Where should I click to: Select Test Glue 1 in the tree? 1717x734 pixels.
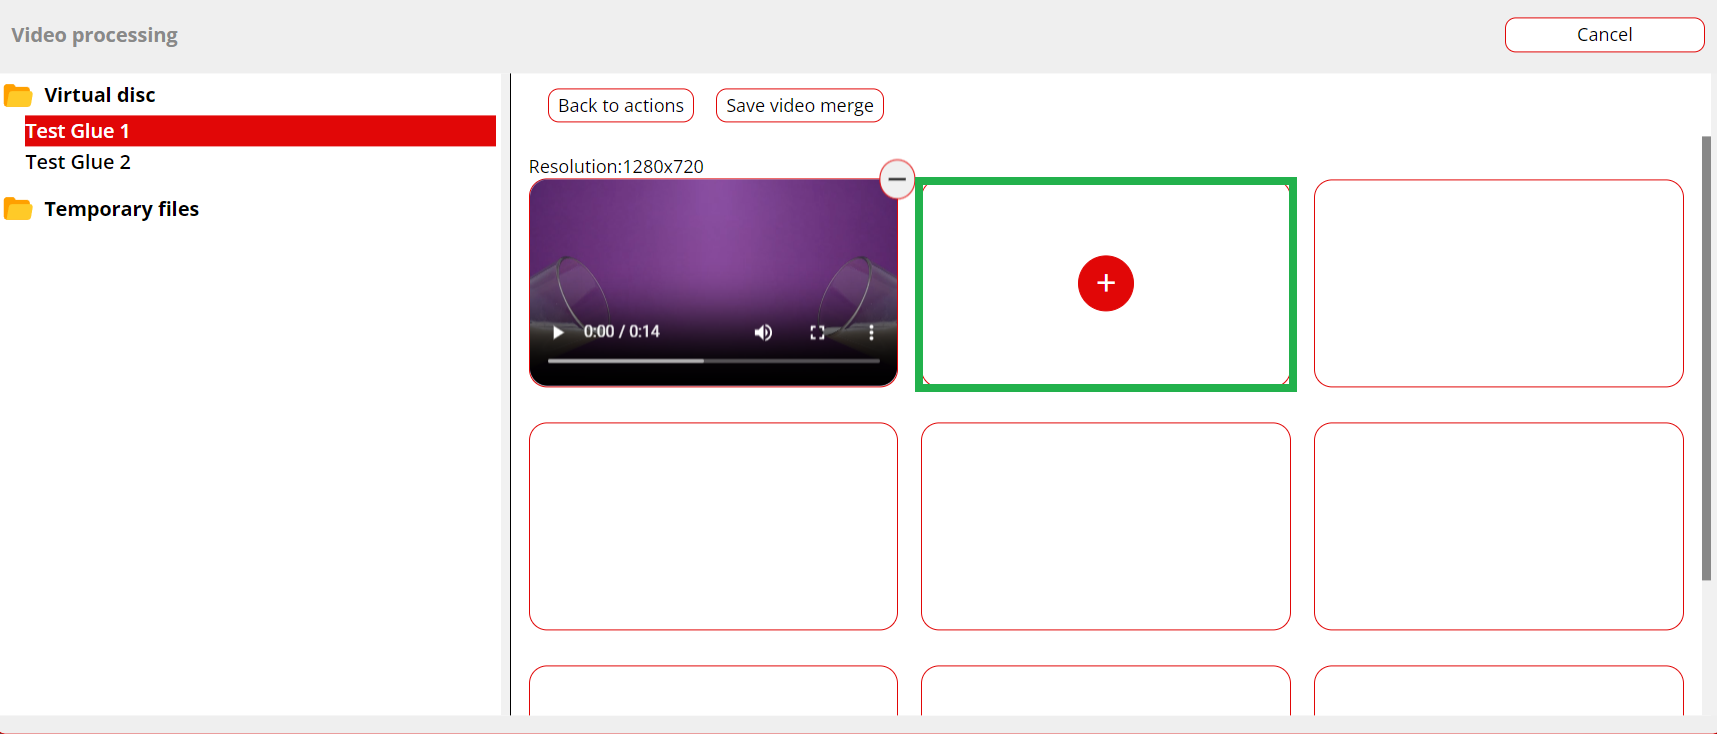[x=78, y=131]
